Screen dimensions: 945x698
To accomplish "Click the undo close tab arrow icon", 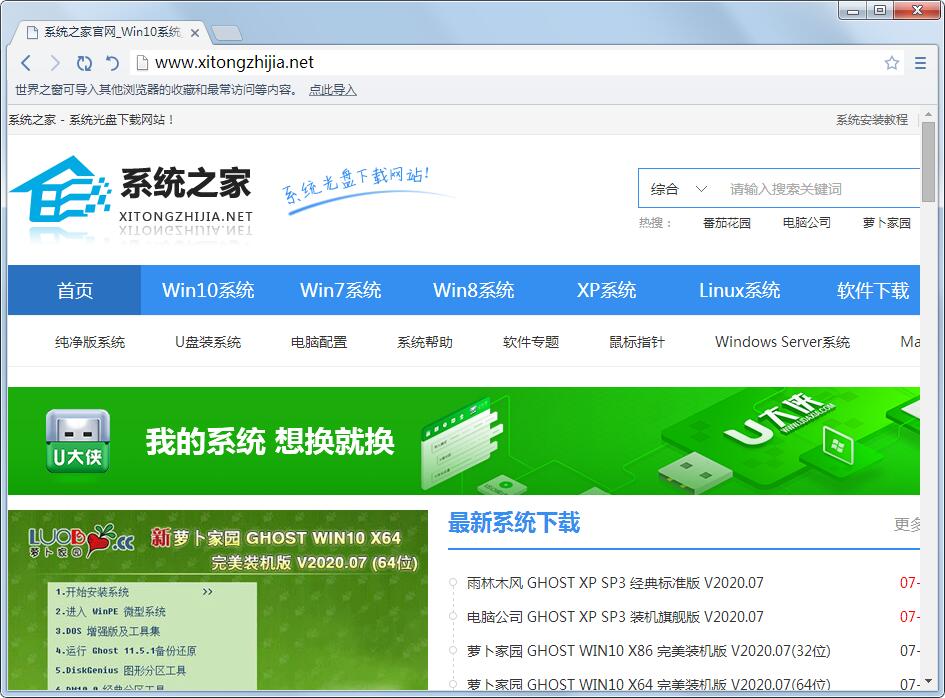I will point(113,63).
